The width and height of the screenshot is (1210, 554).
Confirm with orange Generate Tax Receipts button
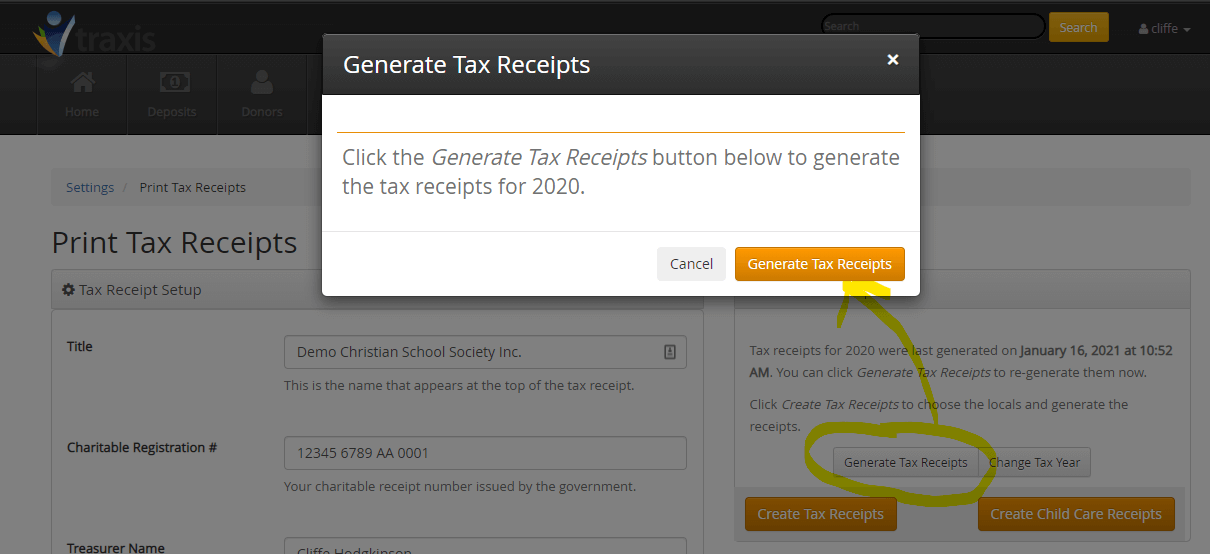coord(819,264)
